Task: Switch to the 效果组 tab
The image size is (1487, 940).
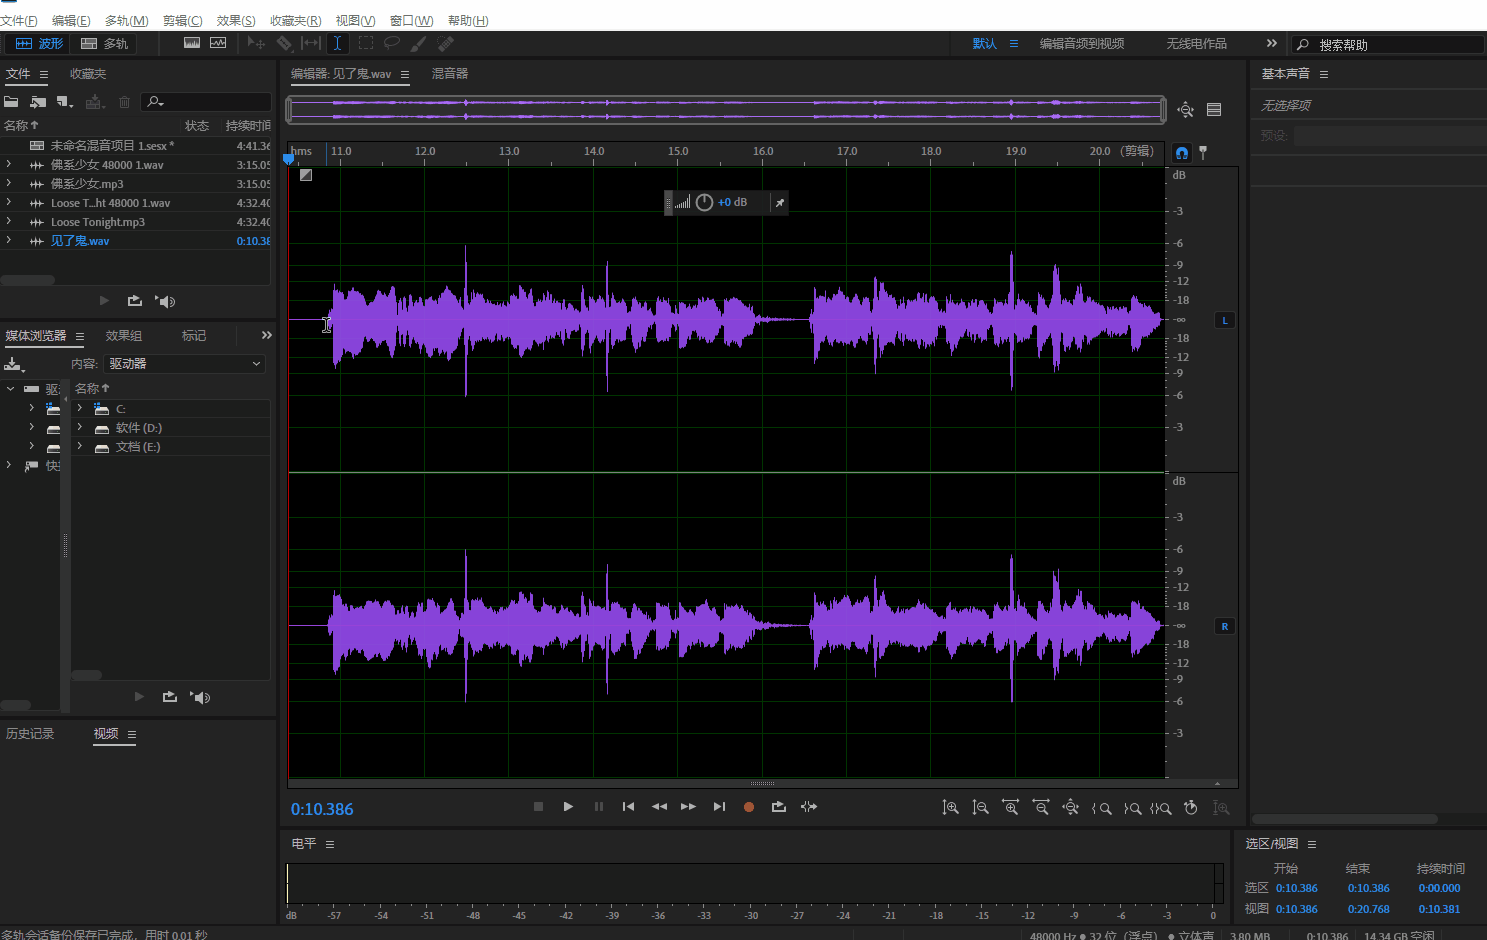Action: point(124,336)
